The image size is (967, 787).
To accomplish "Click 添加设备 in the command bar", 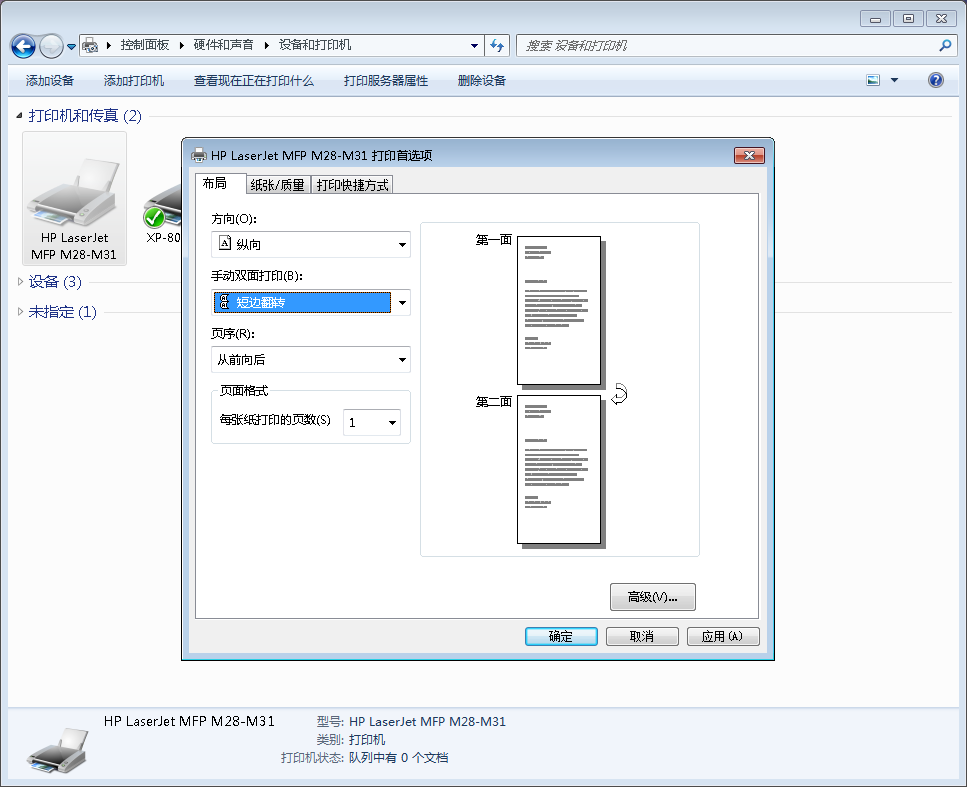I will [49, 81].
